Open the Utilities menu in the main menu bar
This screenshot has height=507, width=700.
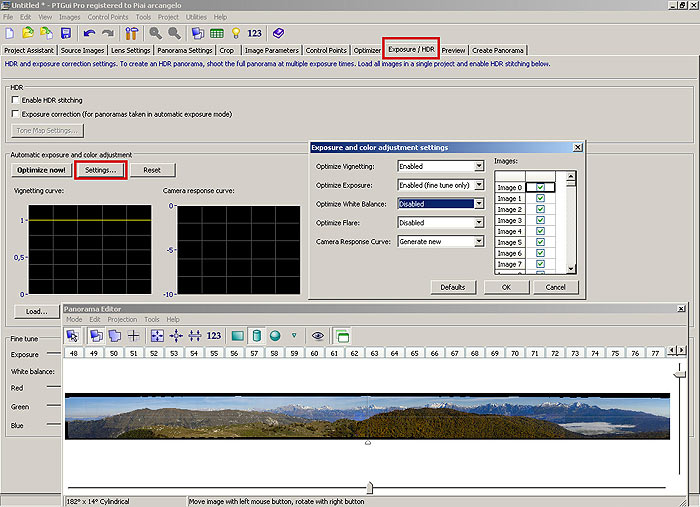196,17
